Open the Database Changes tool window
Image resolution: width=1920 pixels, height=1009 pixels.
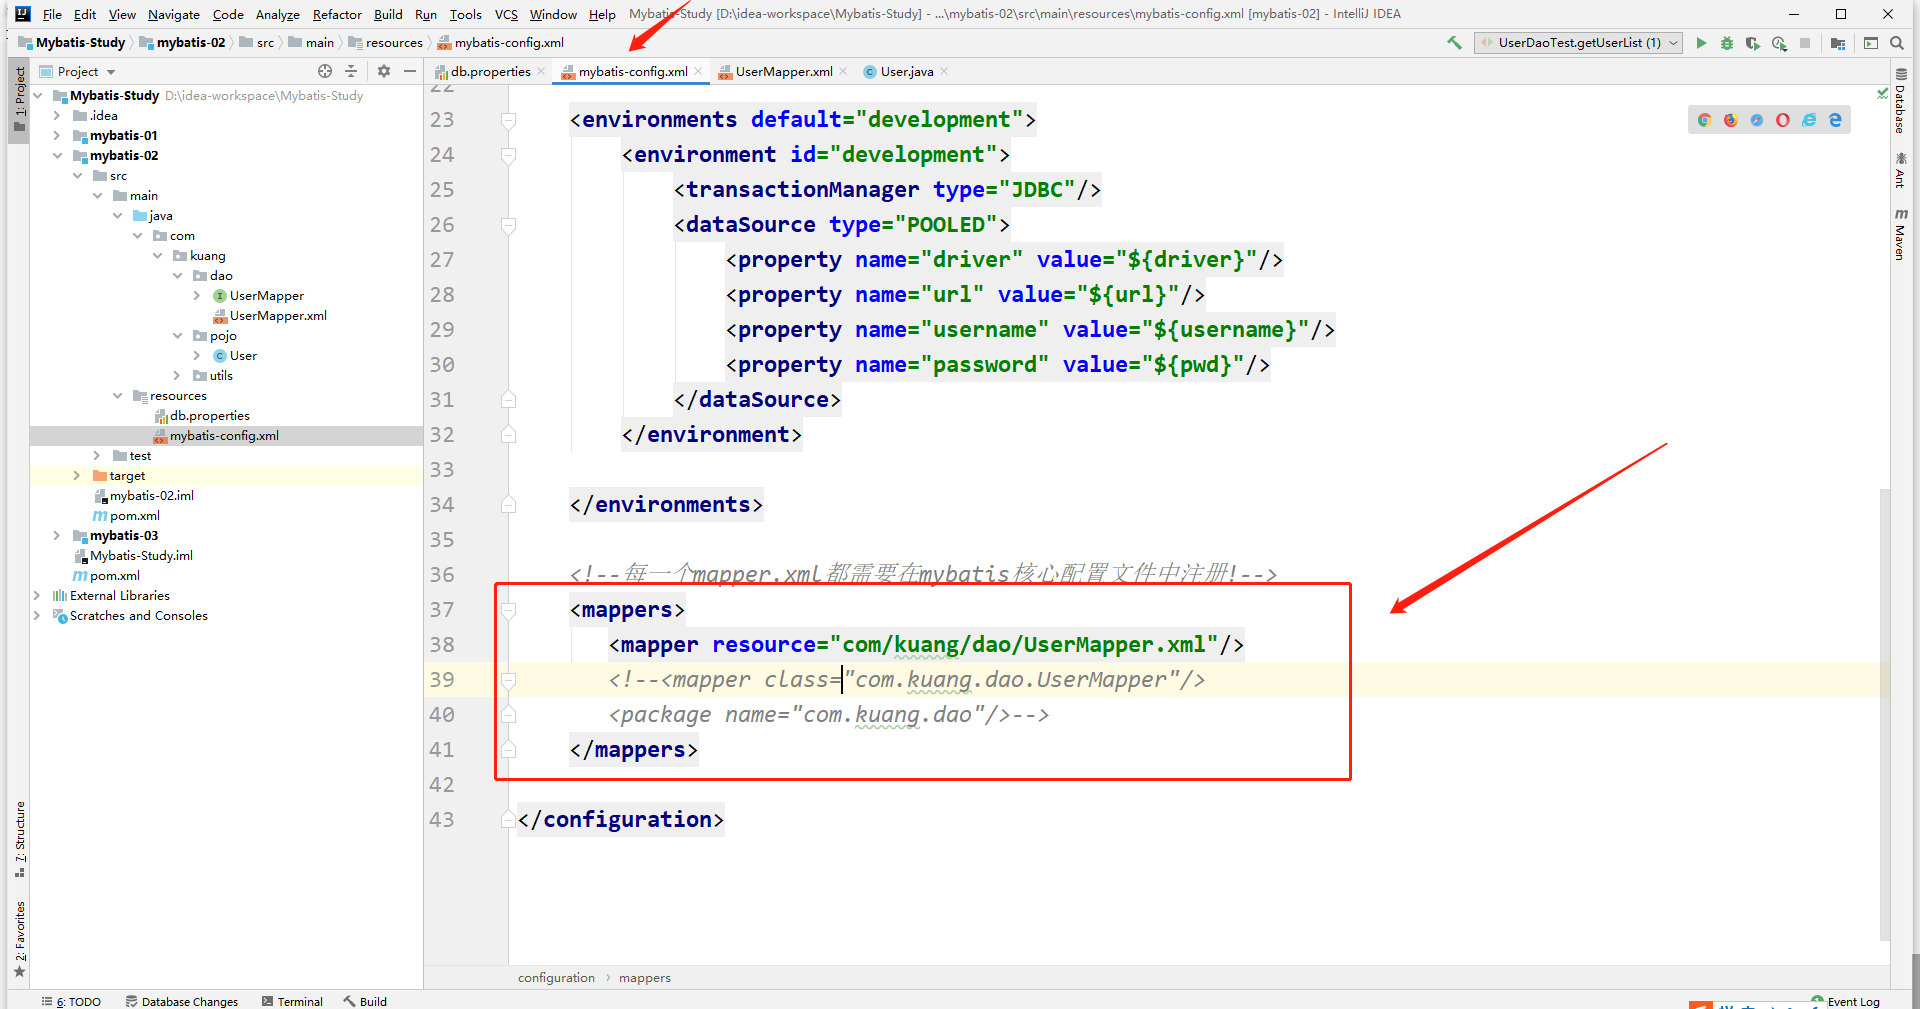tap(182, 1001)
